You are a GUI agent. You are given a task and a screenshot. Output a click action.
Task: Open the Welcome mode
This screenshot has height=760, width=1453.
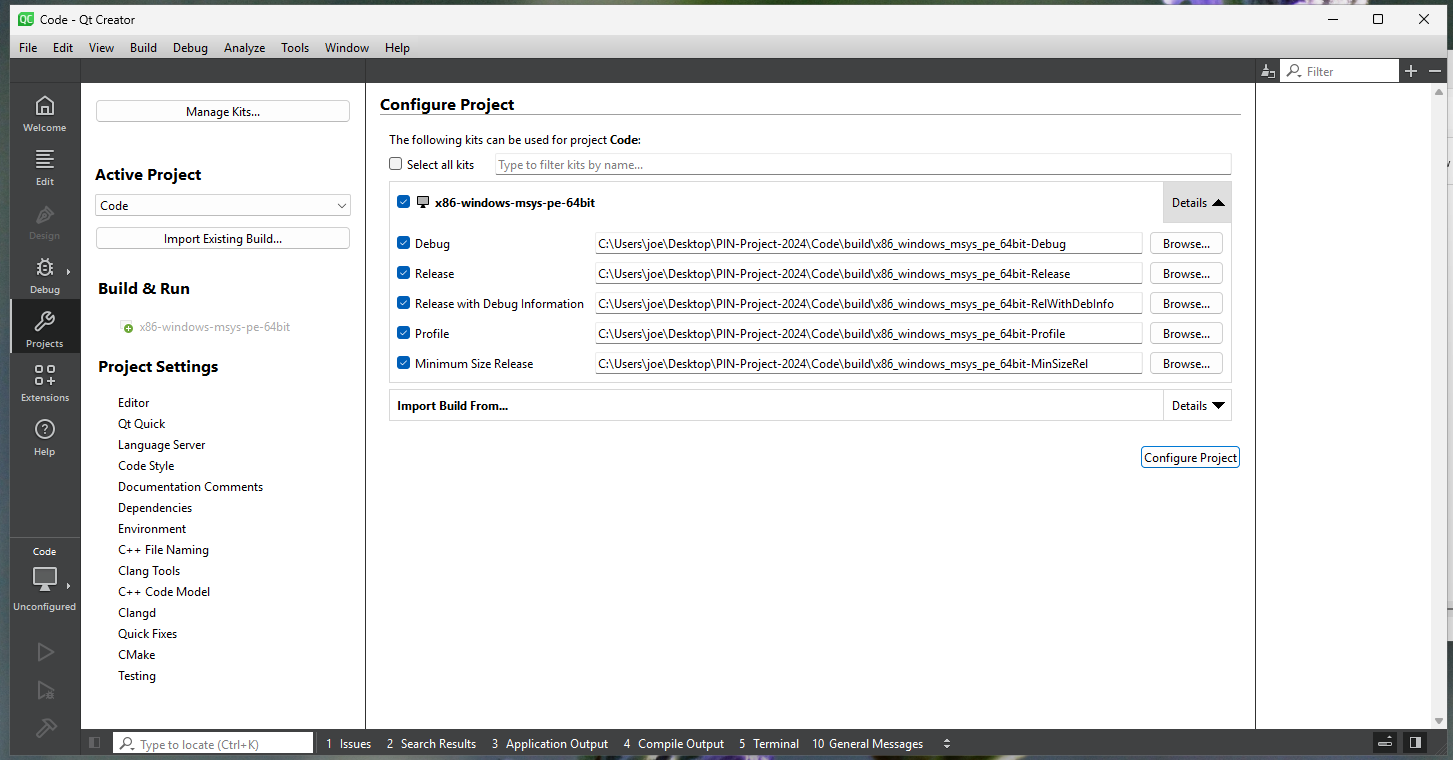(44, 113)
